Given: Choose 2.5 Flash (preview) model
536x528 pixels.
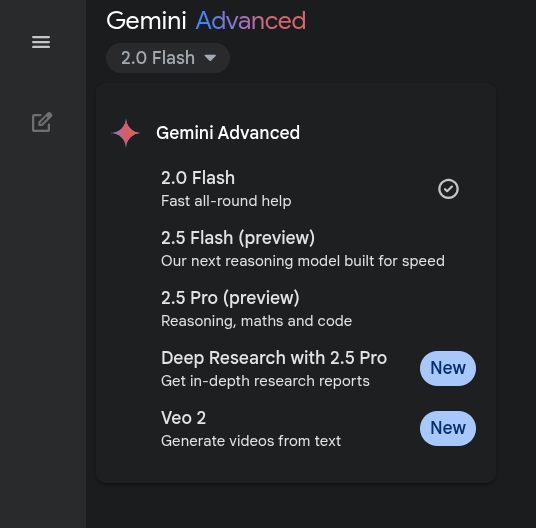Looking at the screenshot, I should pyautogui.click(x=296, y=249).
